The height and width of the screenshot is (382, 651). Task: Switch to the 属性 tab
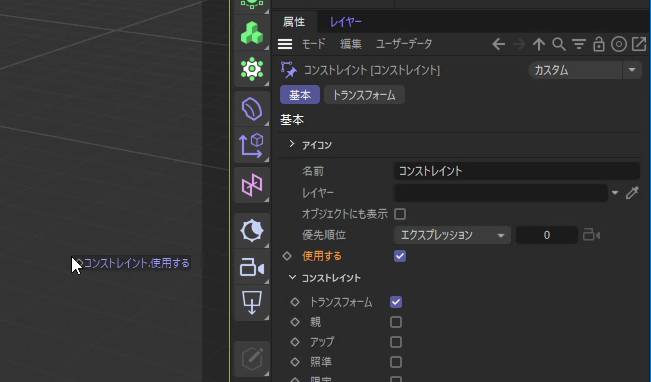click(294, 22)
